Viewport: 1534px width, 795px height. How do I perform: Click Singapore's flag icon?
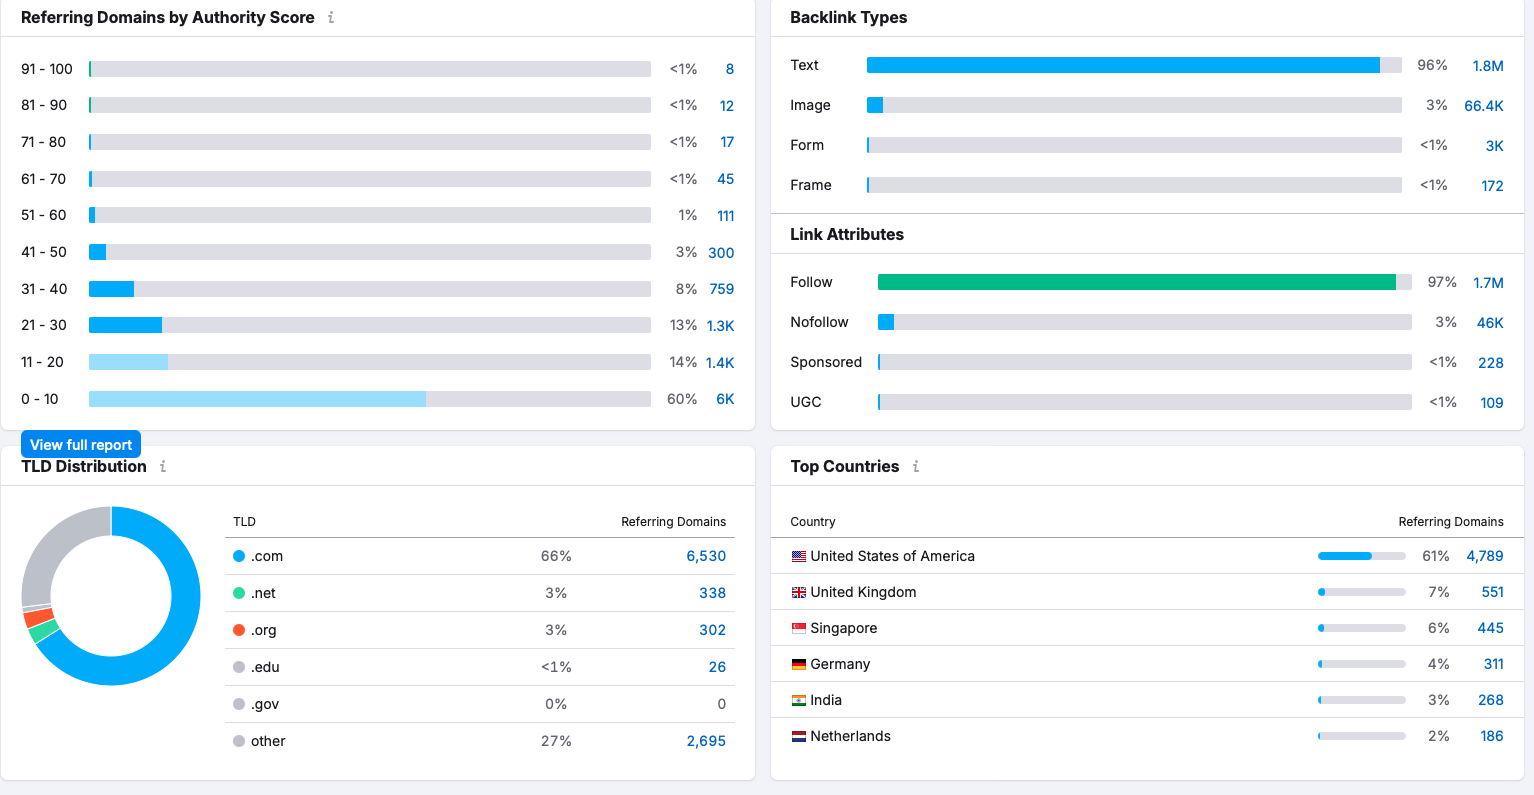pos(797,627)
